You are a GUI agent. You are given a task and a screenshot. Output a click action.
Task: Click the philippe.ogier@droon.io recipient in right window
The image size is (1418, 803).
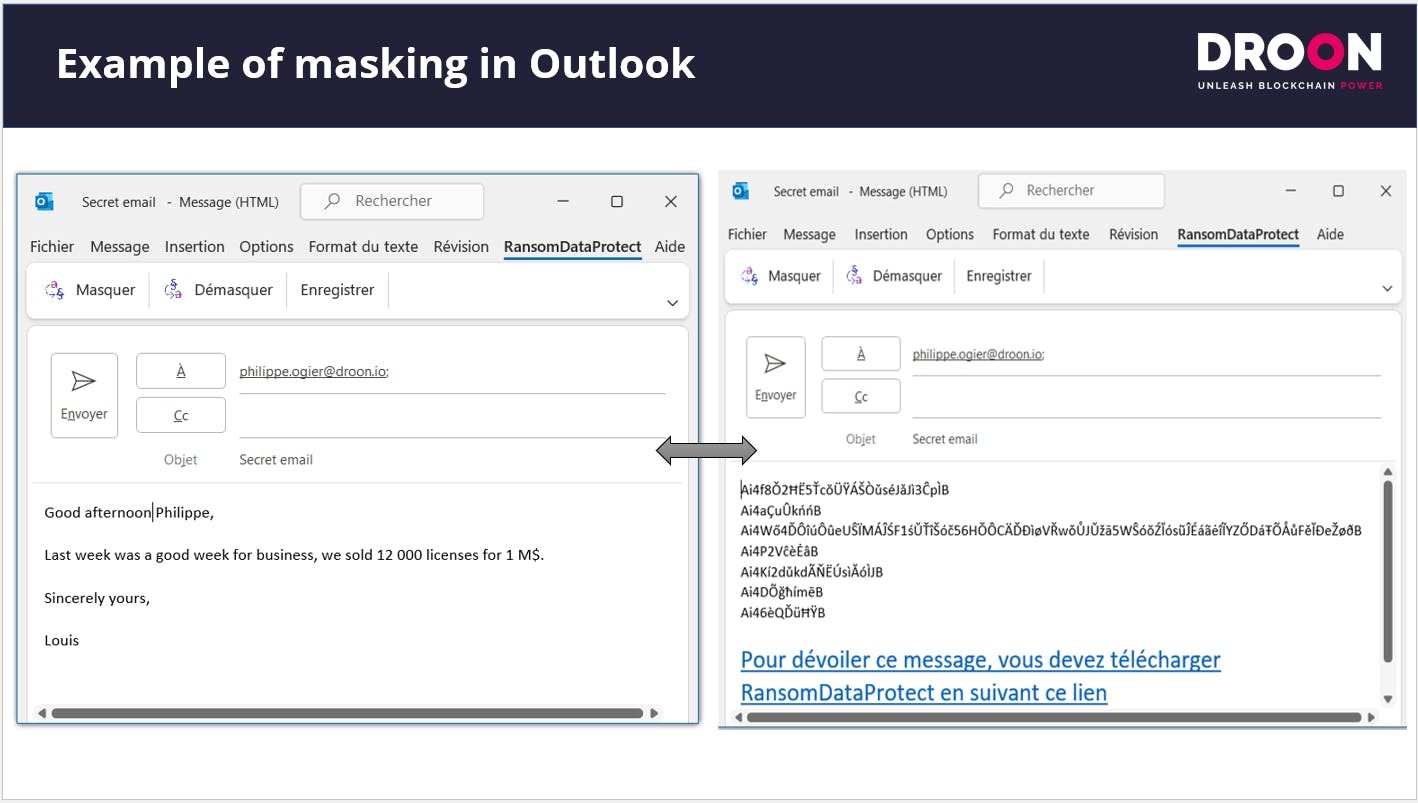tap(978, 354)
